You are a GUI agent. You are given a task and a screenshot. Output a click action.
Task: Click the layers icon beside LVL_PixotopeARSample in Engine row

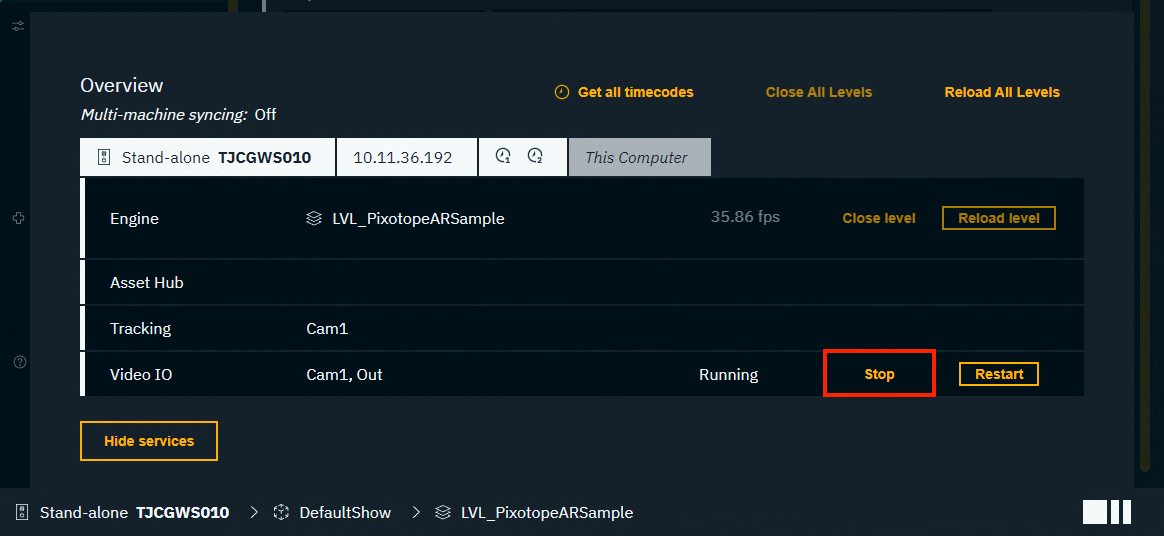[x=314, y=218]
